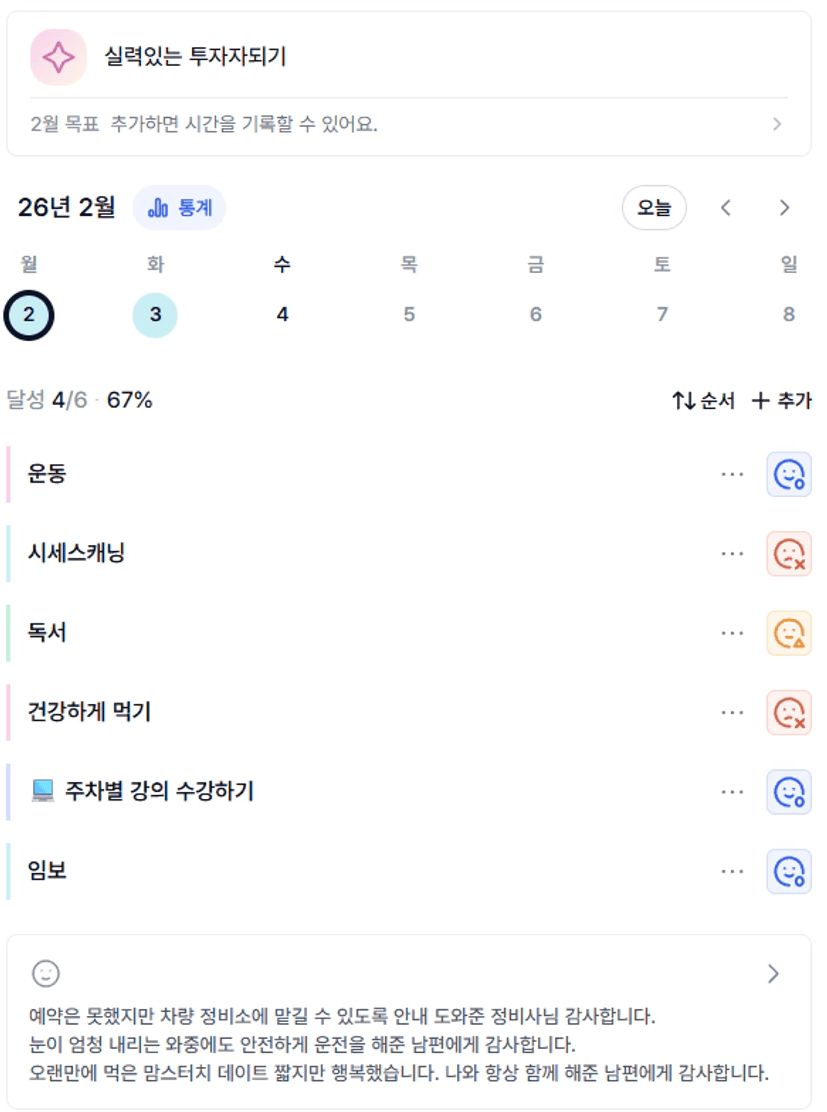Screen dimensions: 827x1112
Task: Go to the next week arrow
Action: point(784,208)
